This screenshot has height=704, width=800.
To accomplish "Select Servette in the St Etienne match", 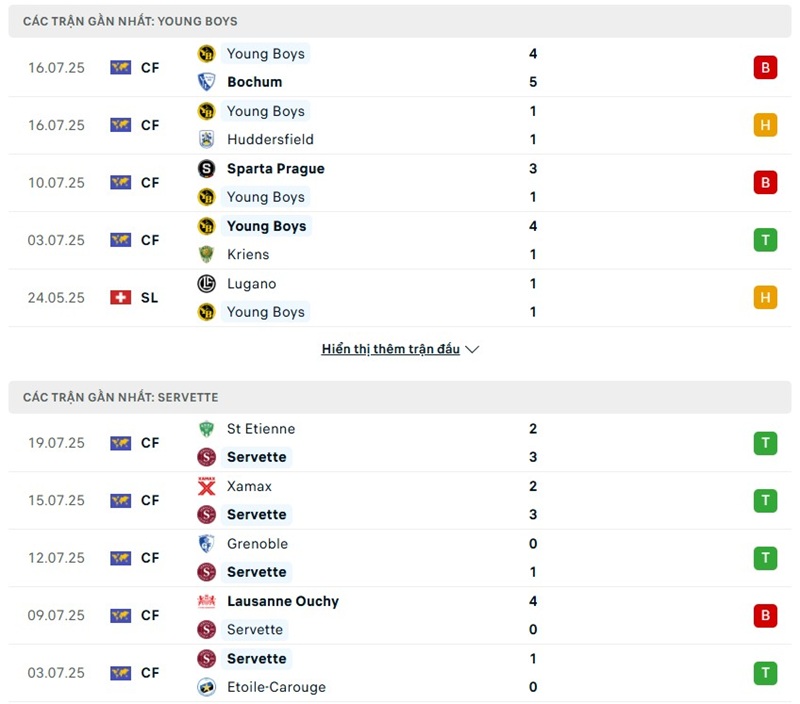I will [256, 457].
